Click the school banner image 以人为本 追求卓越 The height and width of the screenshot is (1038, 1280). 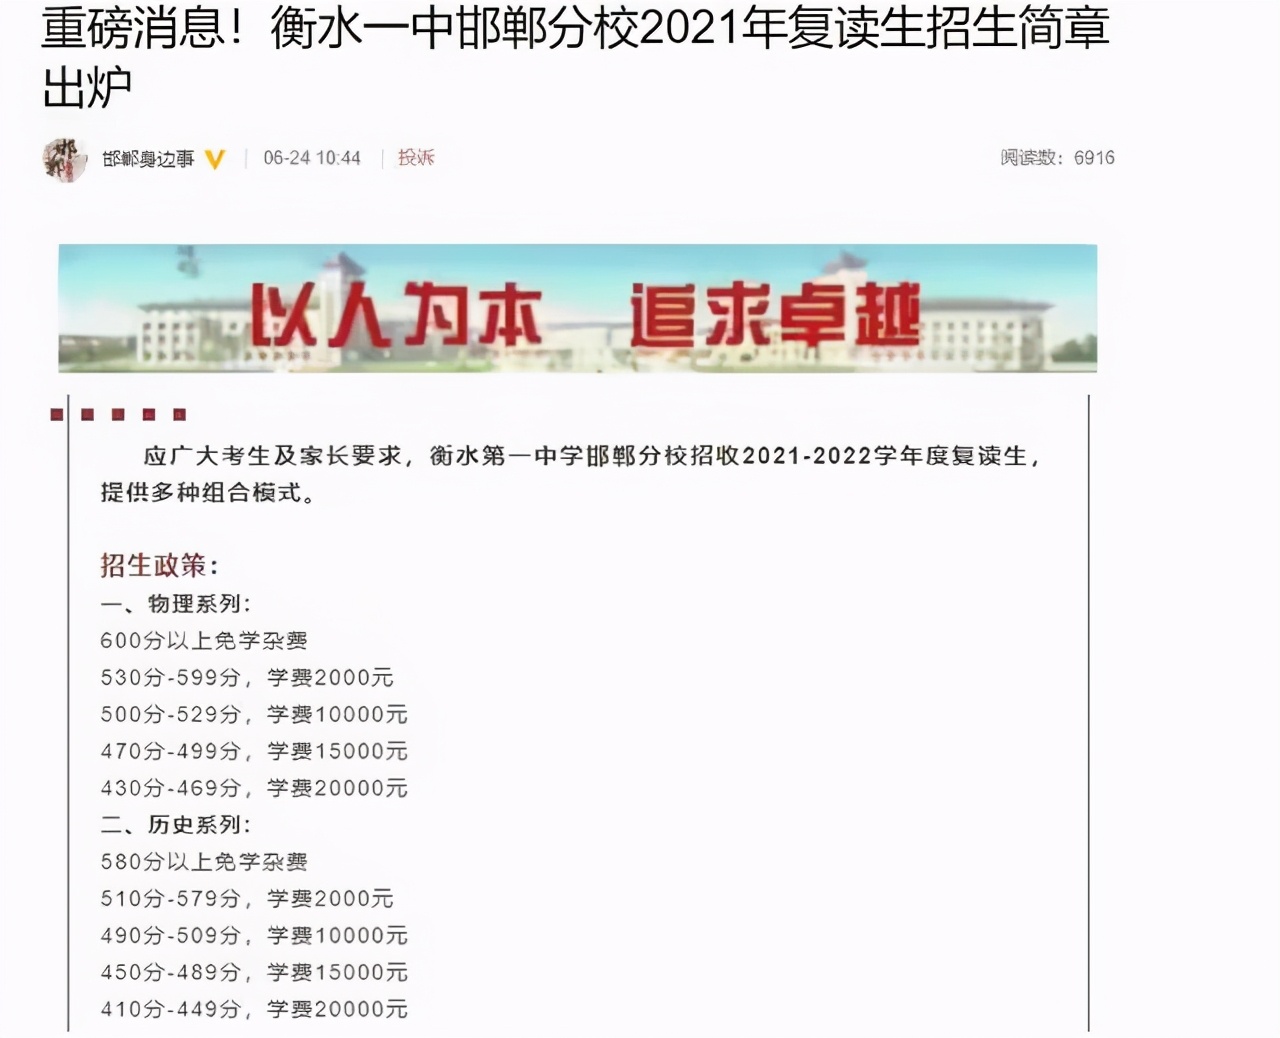click(578, 308)
